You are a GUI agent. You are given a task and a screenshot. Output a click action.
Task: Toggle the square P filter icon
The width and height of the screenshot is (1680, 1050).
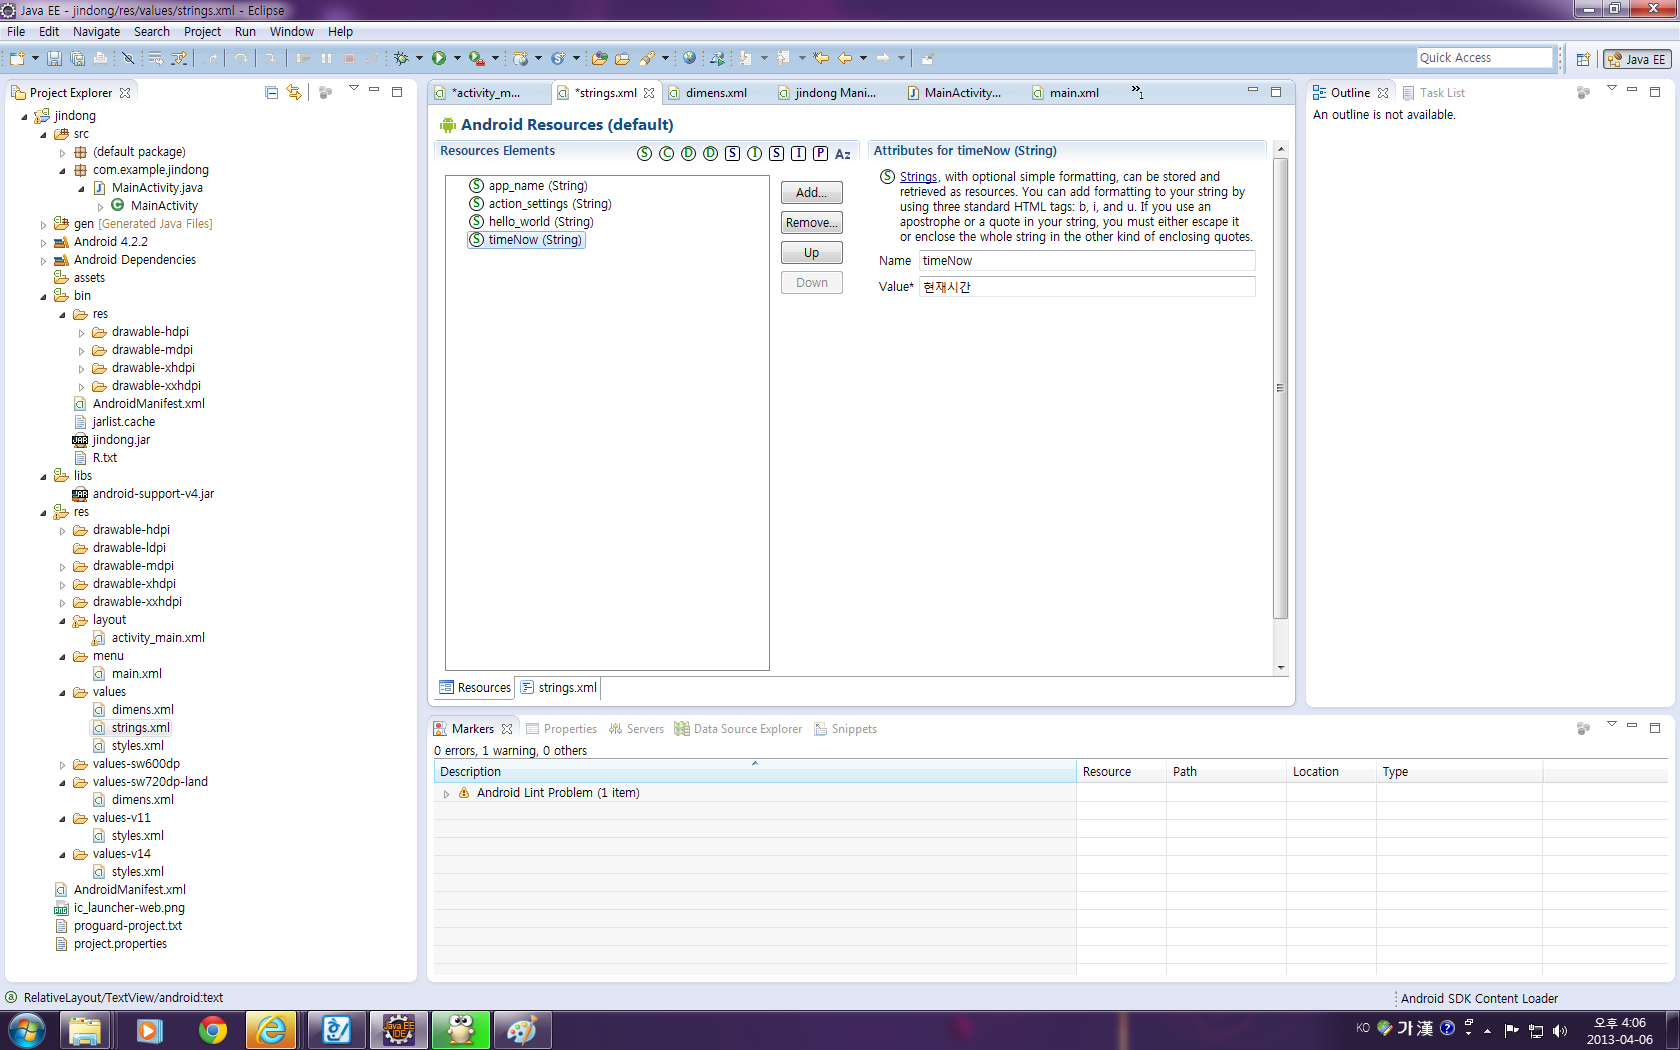point(820,153)
